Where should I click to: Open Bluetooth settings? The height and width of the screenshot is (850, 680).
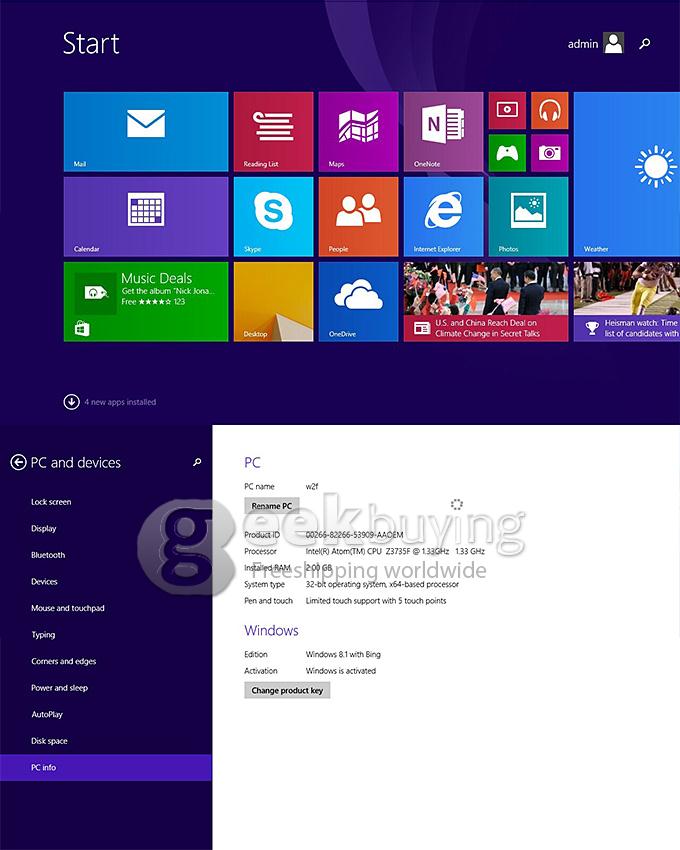[x=48, y=555]
